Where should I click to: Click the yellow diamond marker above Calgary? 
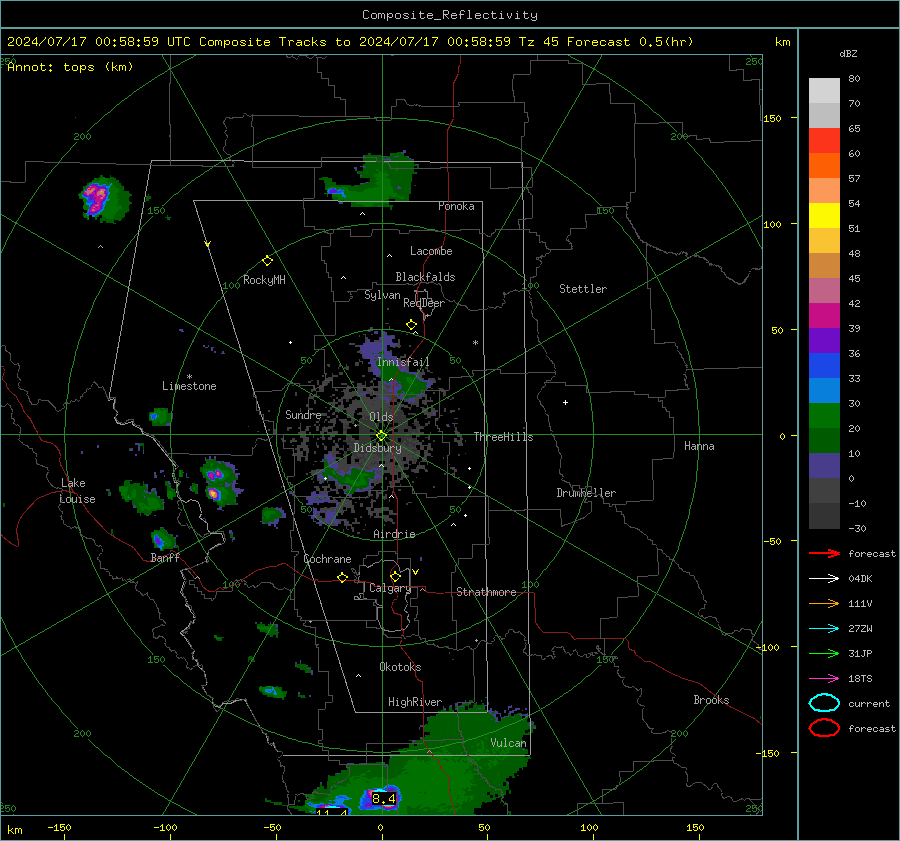click(x=395, y=576)
